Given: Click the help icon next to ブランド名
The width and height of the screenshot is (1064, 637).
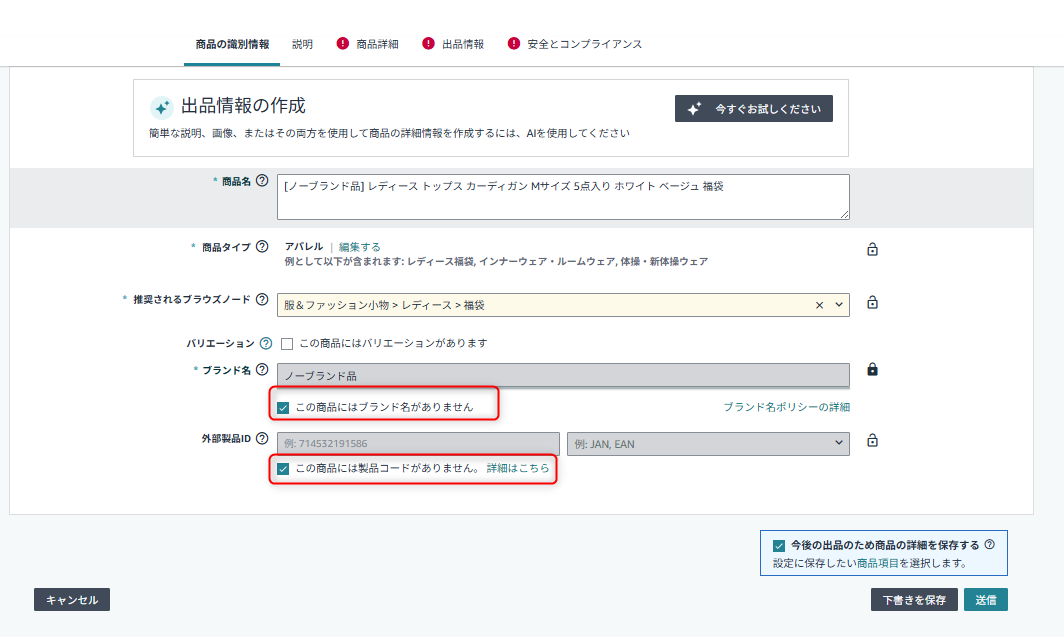Looking at the screenshot, I should [262, 370].
